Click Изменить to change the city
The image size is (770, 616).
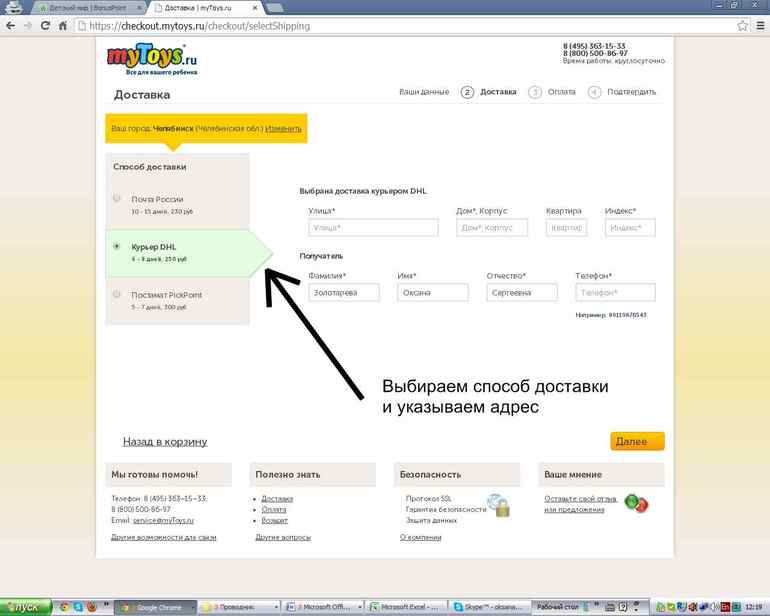pos(283,129)
